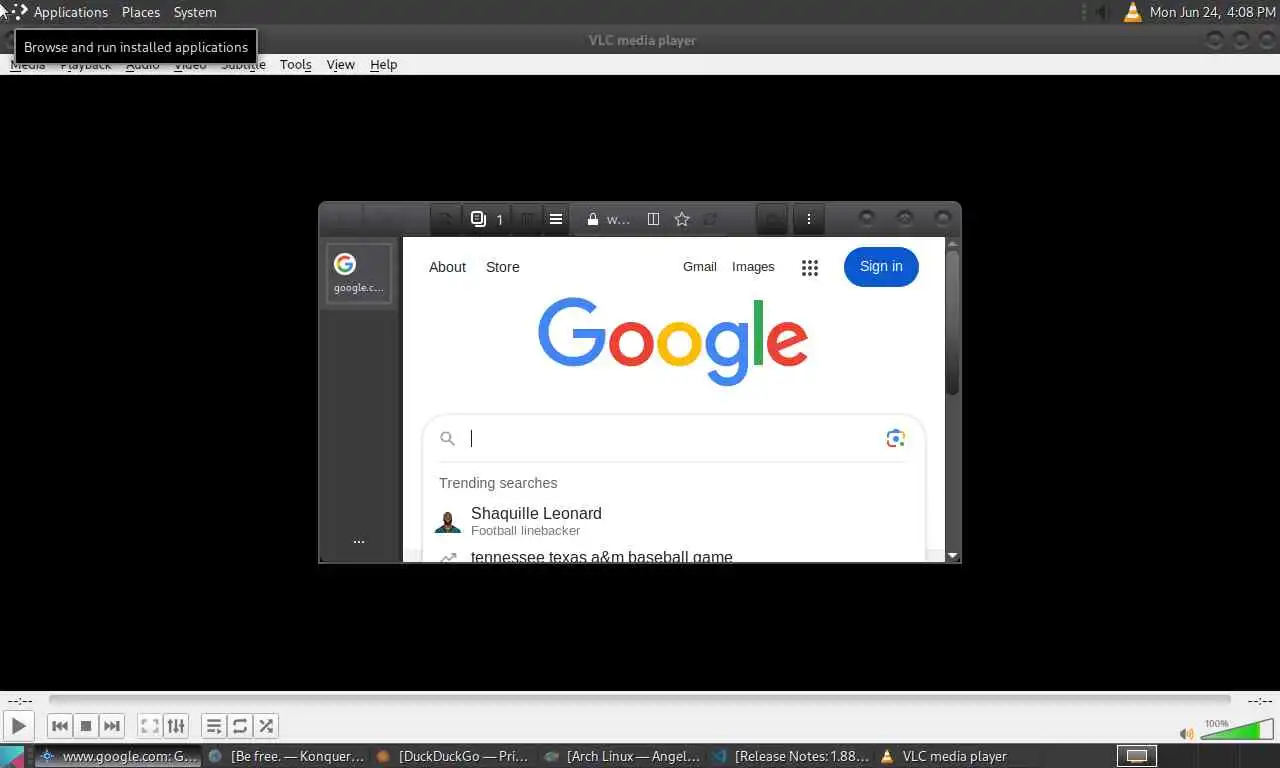Open the System menu in top panel
The height and width of the screenshot is (768, 1280).
point(195,12)
